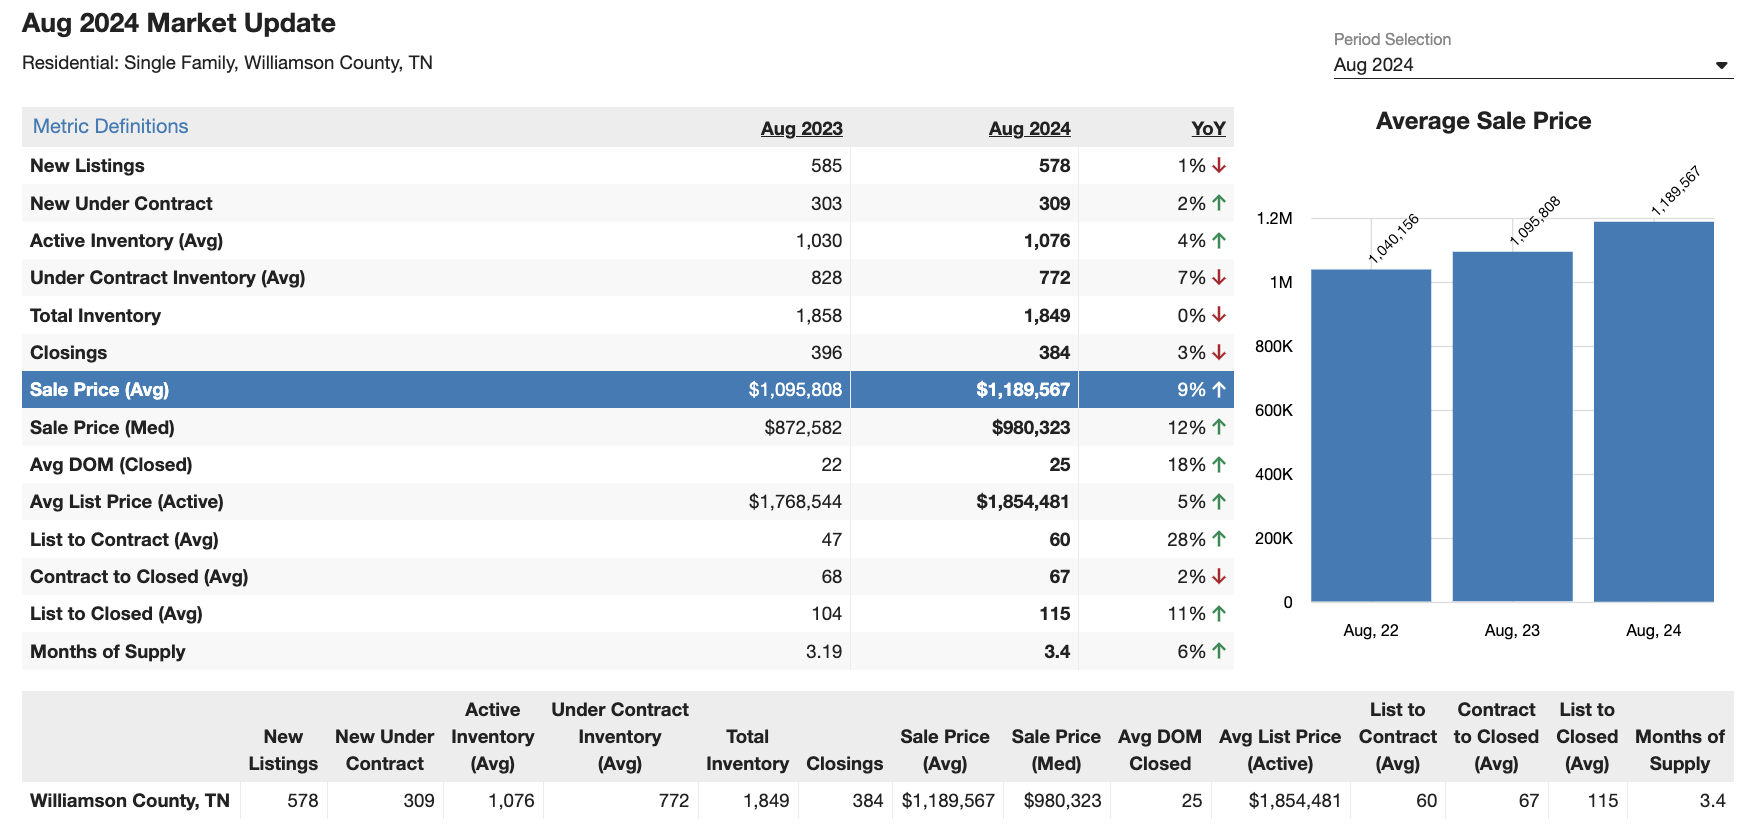
Task: Click the up arrow in Sale Price (Med) row
Action: [1219, 427]
